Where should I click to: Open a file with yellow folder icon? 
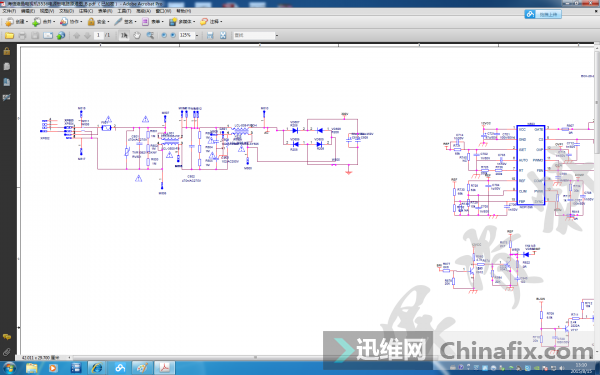(x=9, y=35)
